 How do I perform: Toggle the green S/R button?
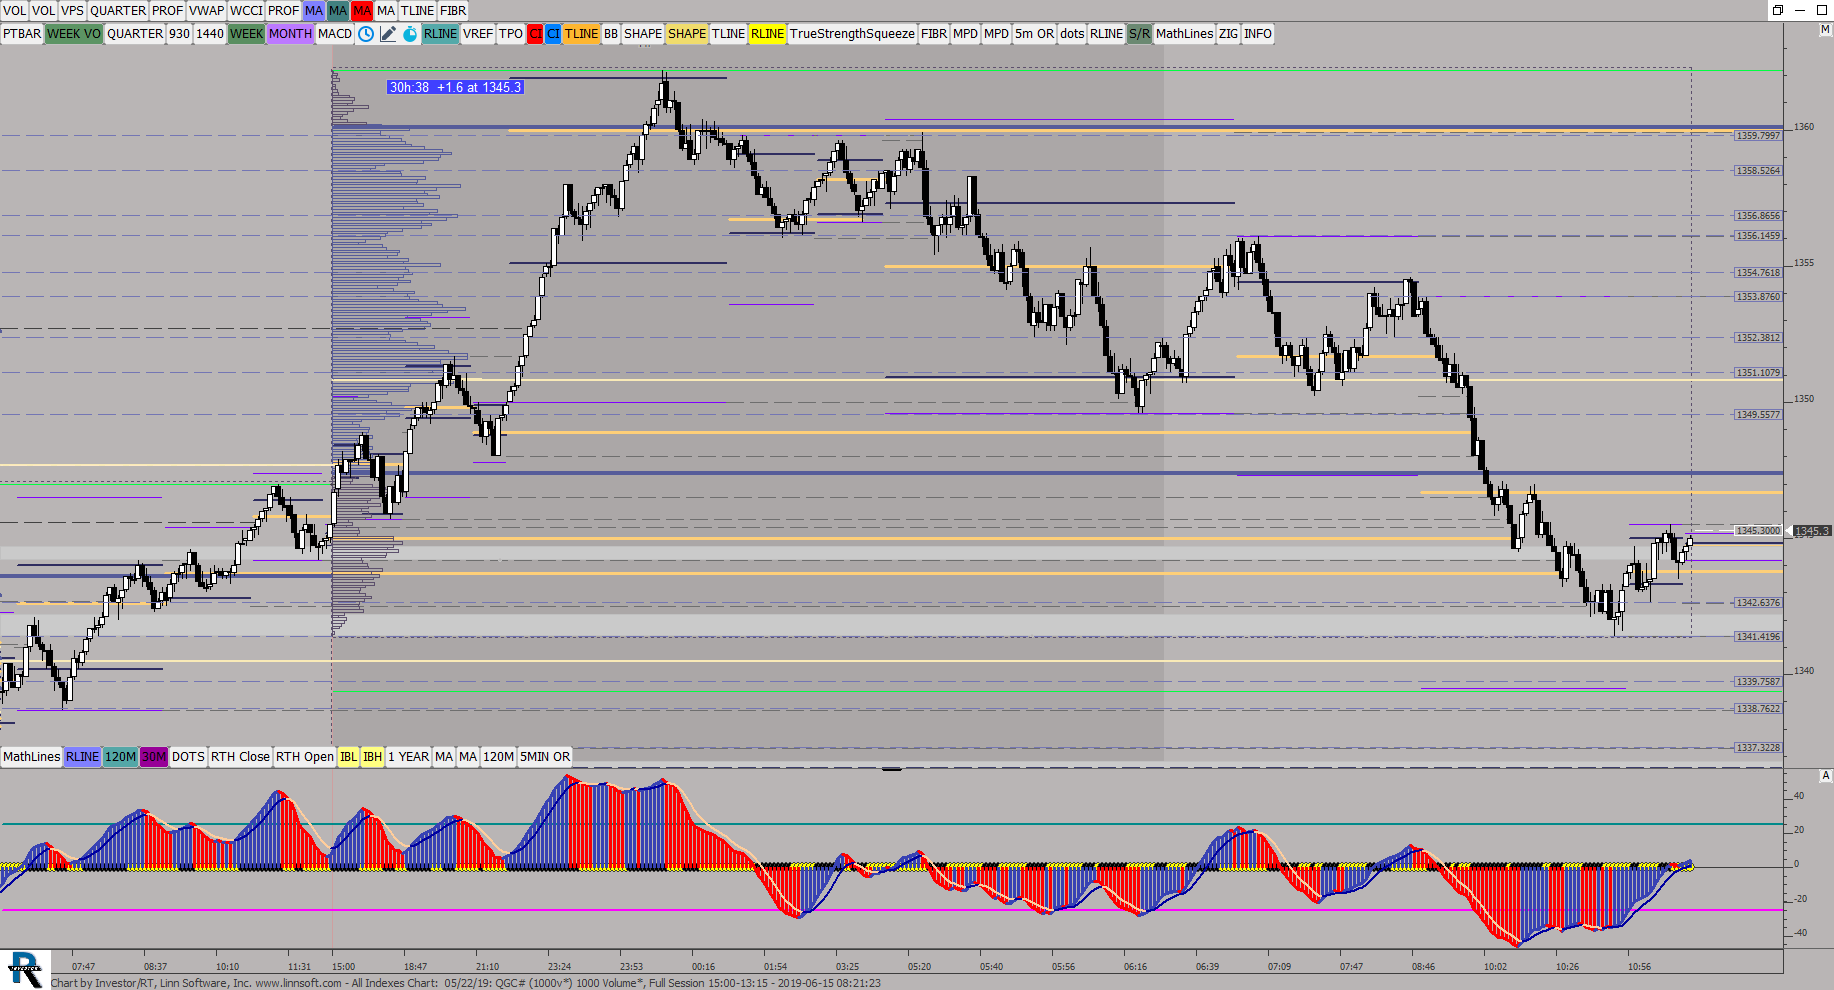pos(1139,34)
